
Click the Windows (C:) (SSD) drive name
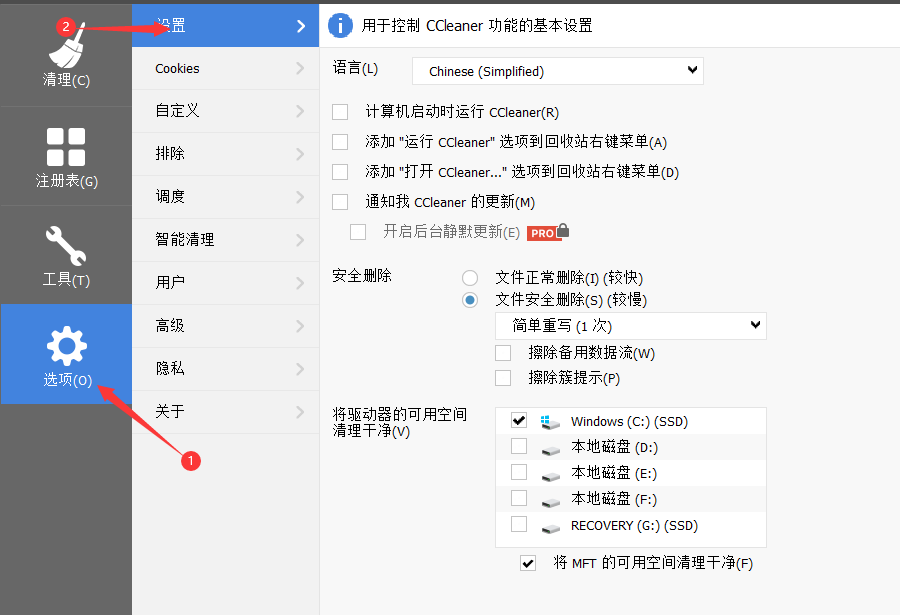point(629,421)
